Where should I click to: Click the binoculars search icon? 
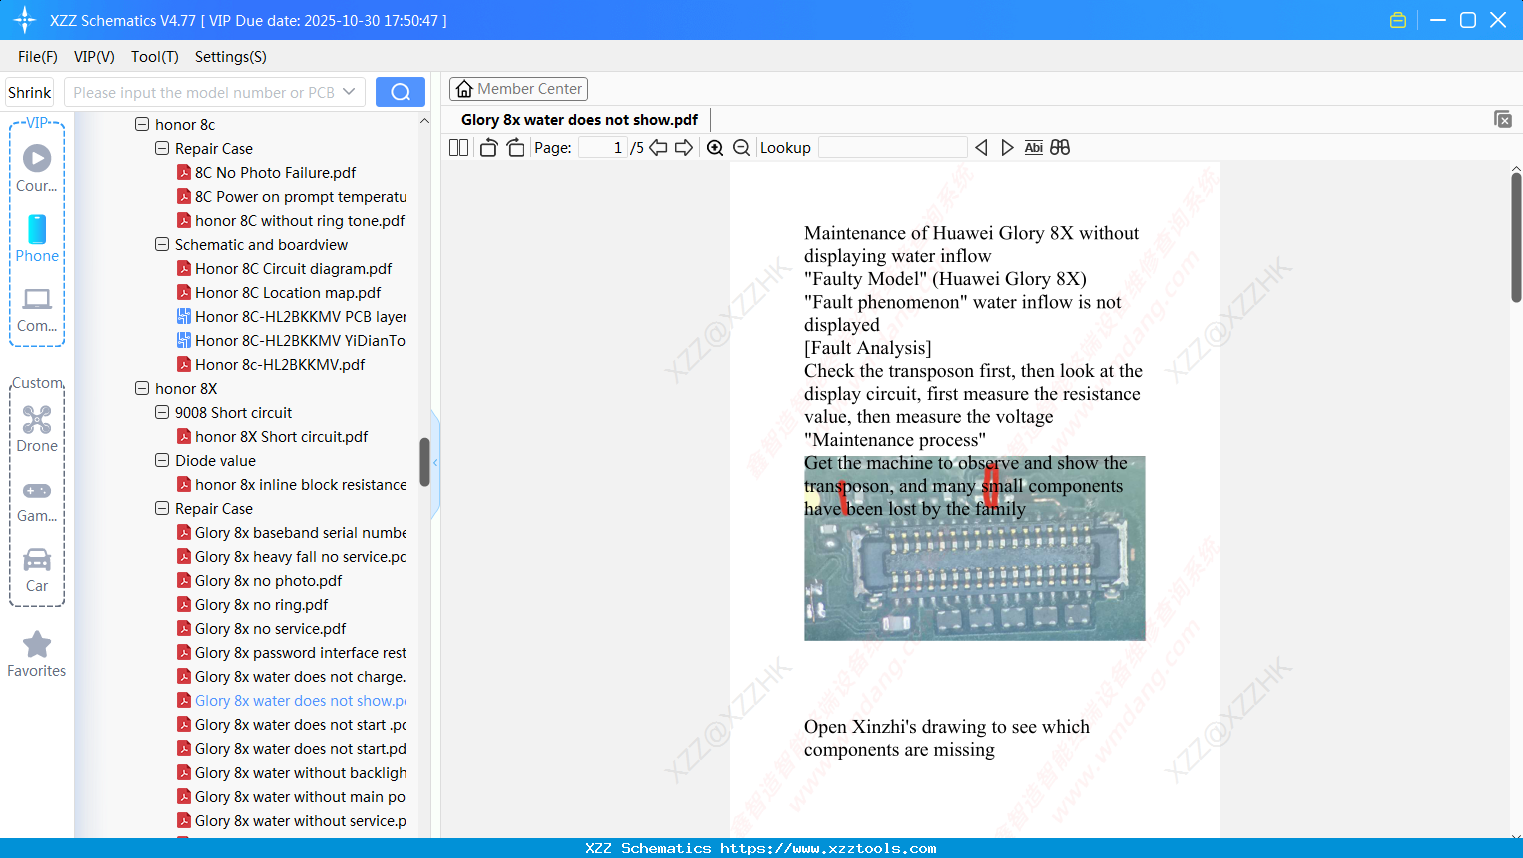1060,147
